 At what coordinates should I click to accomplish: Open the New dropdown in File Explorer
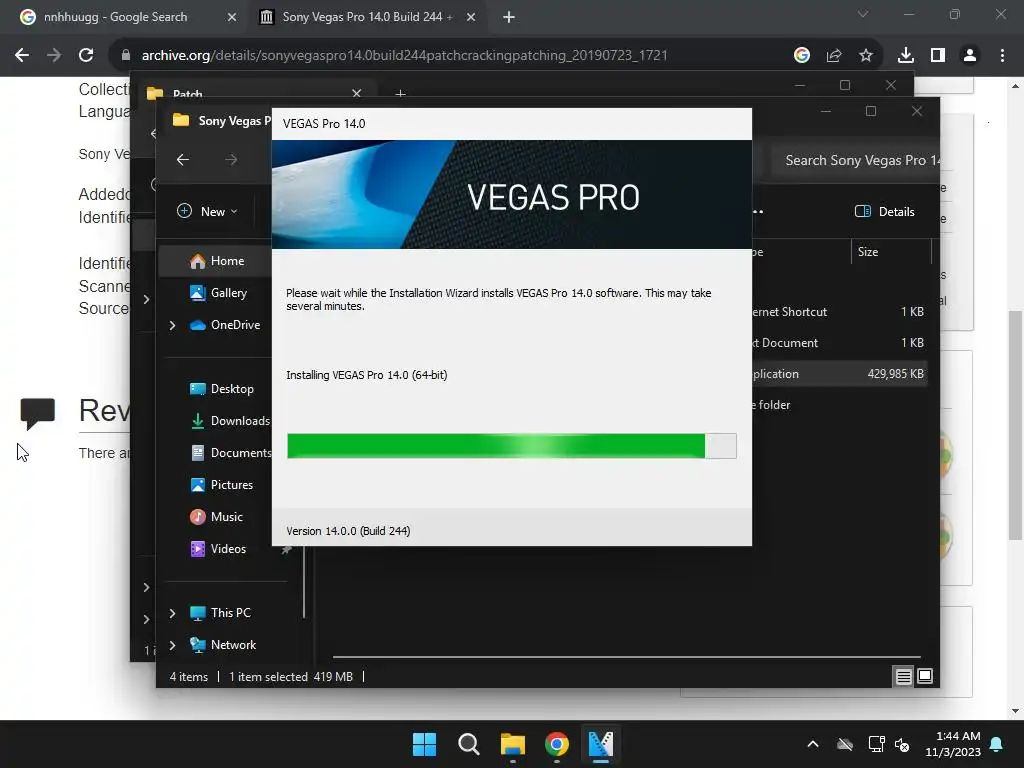click(208, 211)
